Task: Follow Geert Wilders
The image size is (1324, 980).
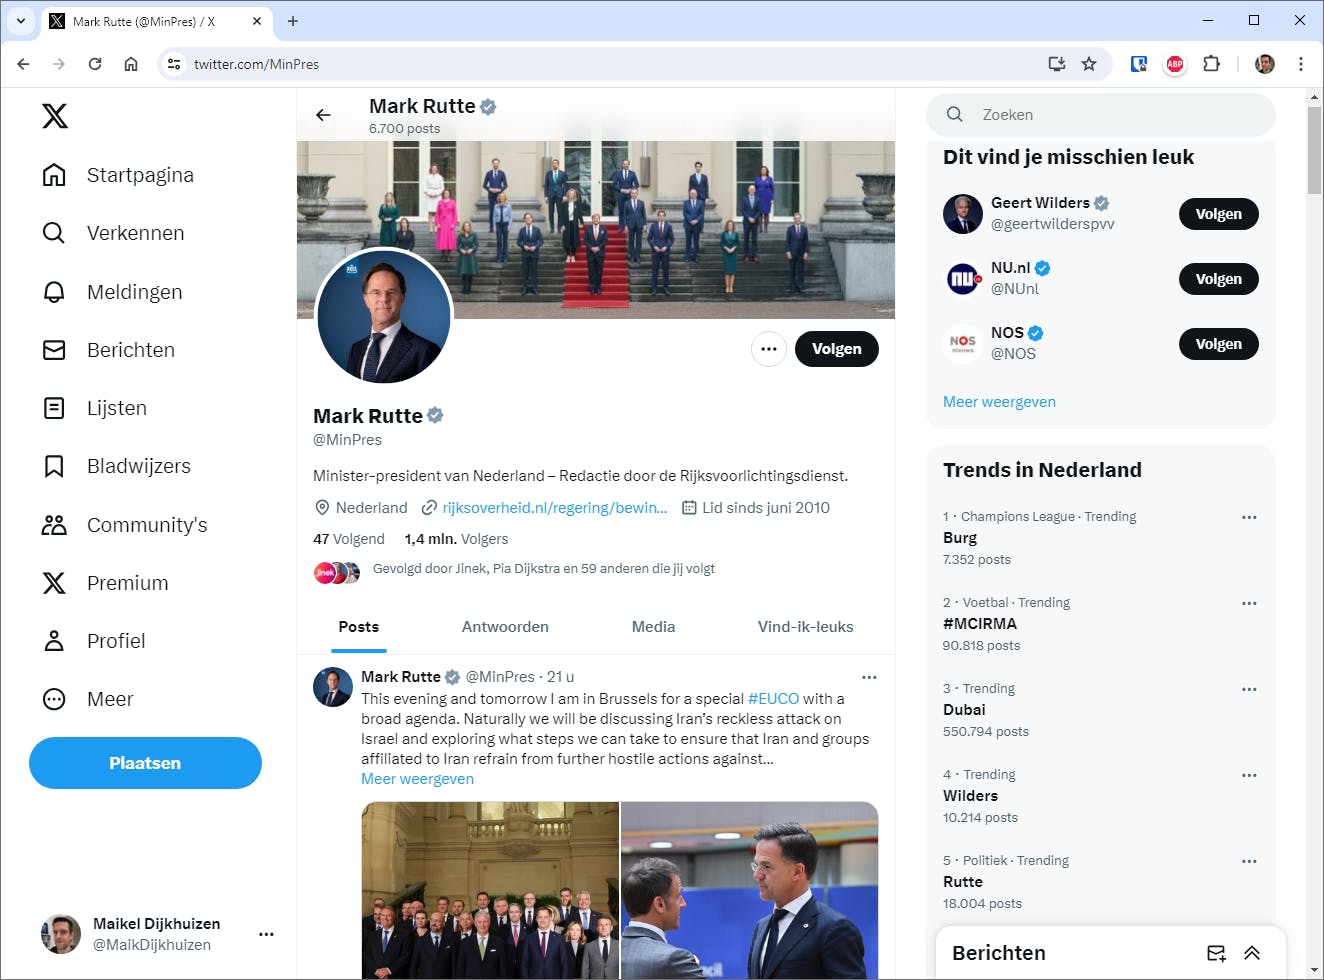Action: [x=1219, y=214]
